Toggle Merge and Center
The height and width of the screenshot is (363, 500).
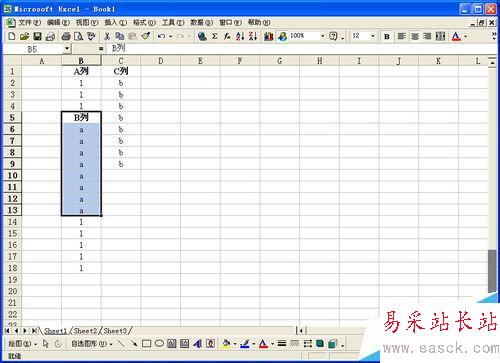point(440,36)
